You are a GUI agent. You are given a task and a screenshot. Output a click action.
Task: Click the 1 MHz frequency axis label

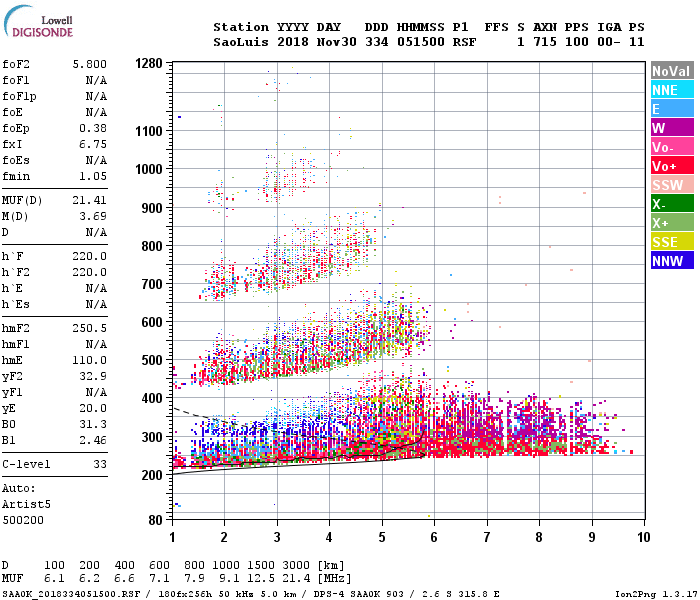click(x=172, y=537)
